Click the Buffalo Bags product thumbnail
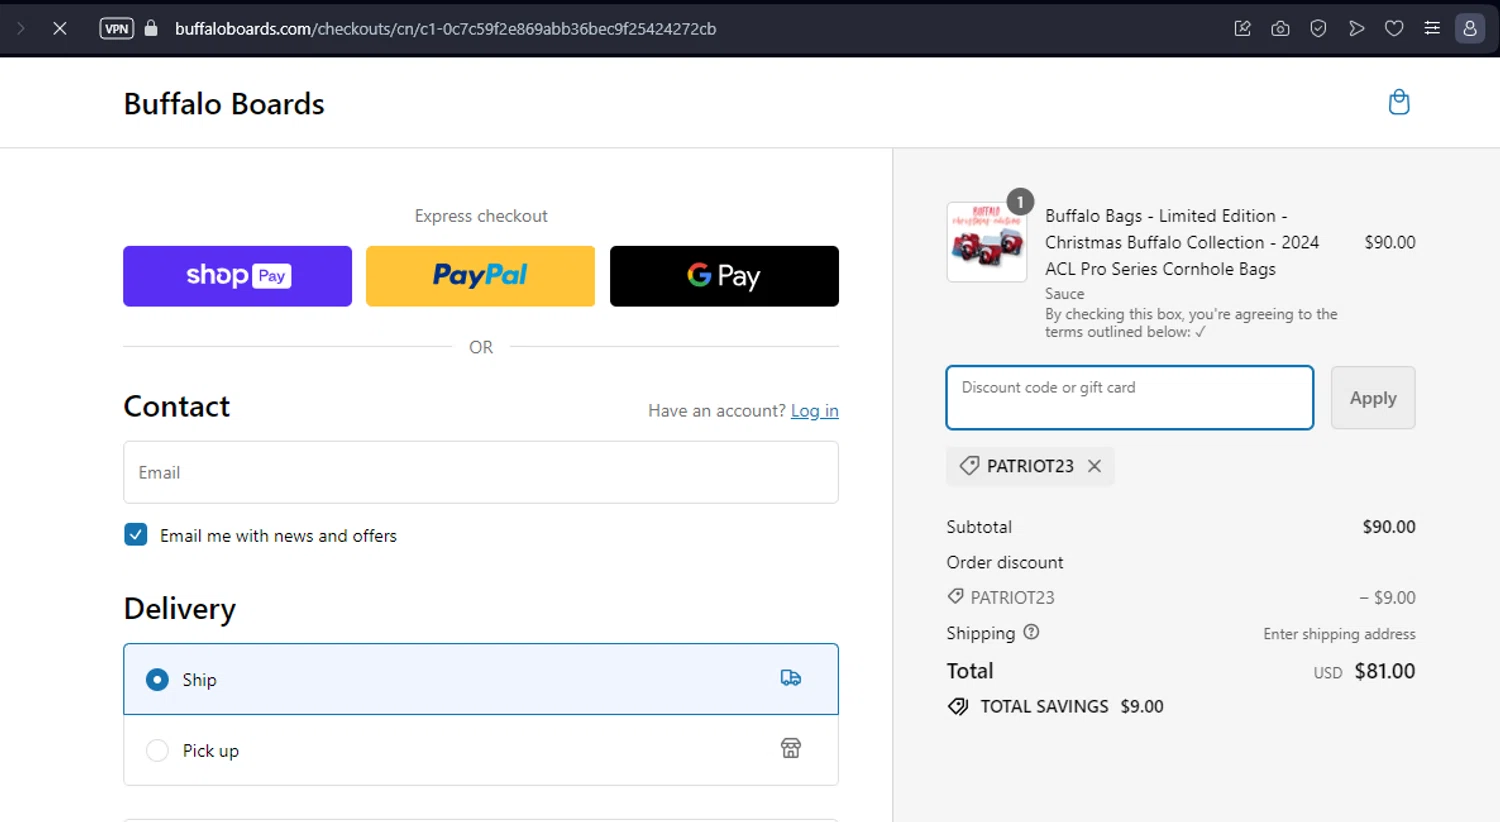This screenshot has width=1500, height=822. (x=987, y=242)
